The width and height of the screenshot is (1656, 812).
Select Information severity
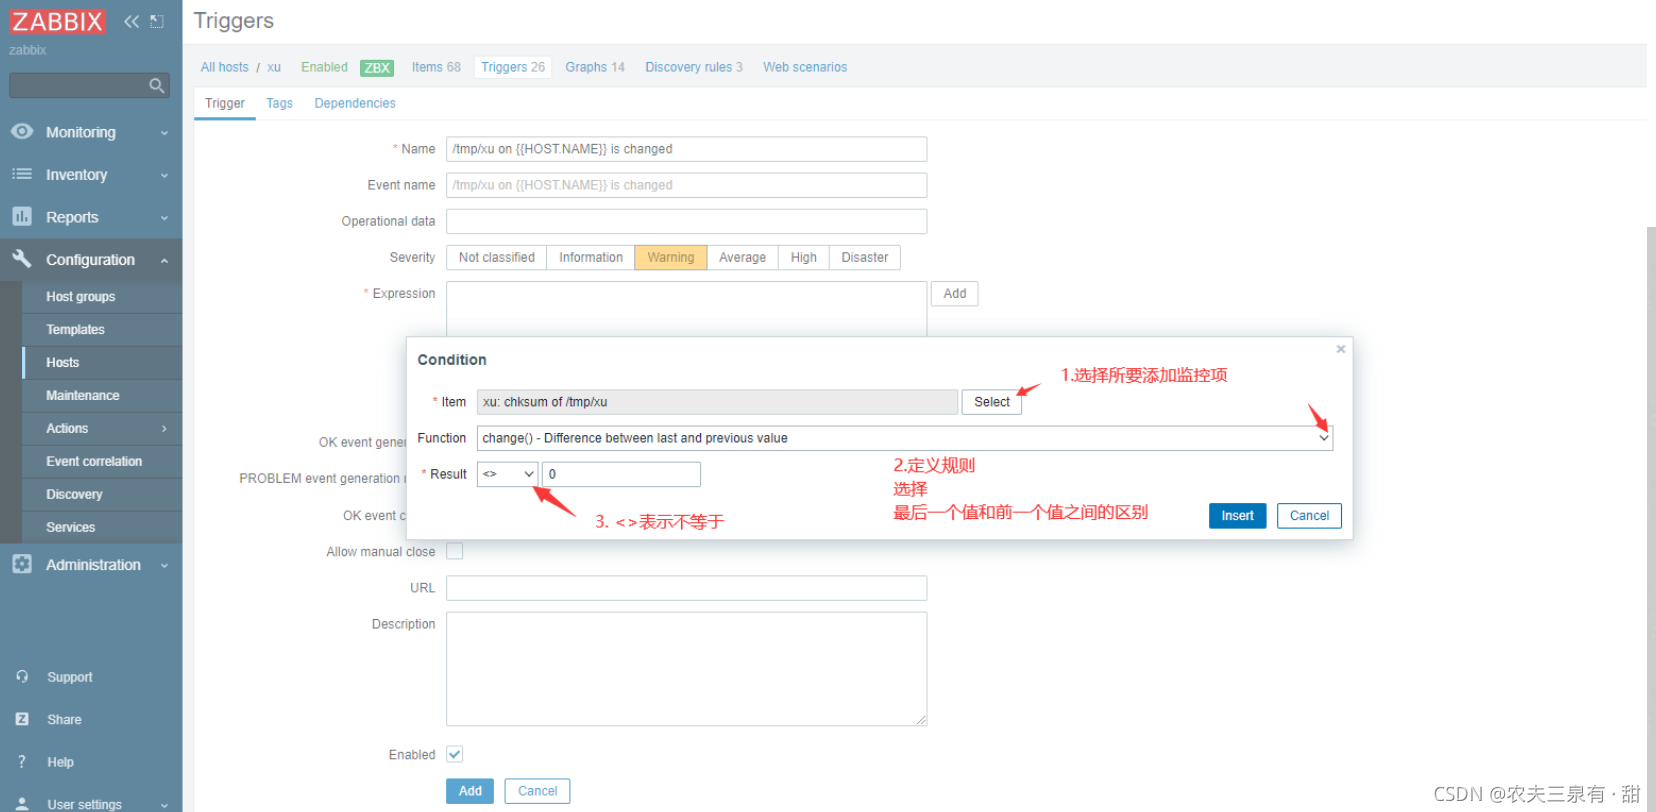tap(590, 257)
